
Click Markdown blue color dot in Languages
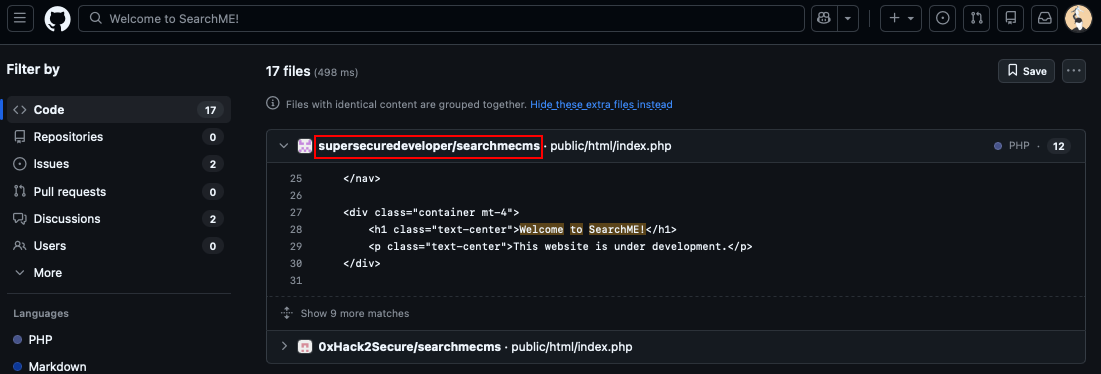click(x=18, y=366)
